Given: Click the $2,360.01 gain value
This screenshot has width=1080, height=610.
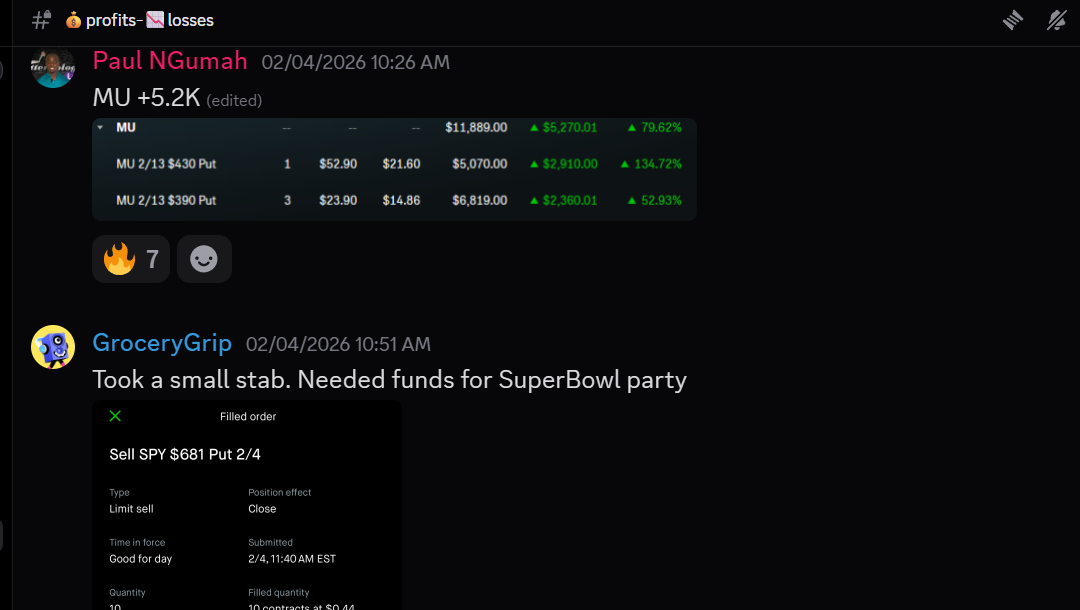Looking at the screenshot, I should [570, 200].
